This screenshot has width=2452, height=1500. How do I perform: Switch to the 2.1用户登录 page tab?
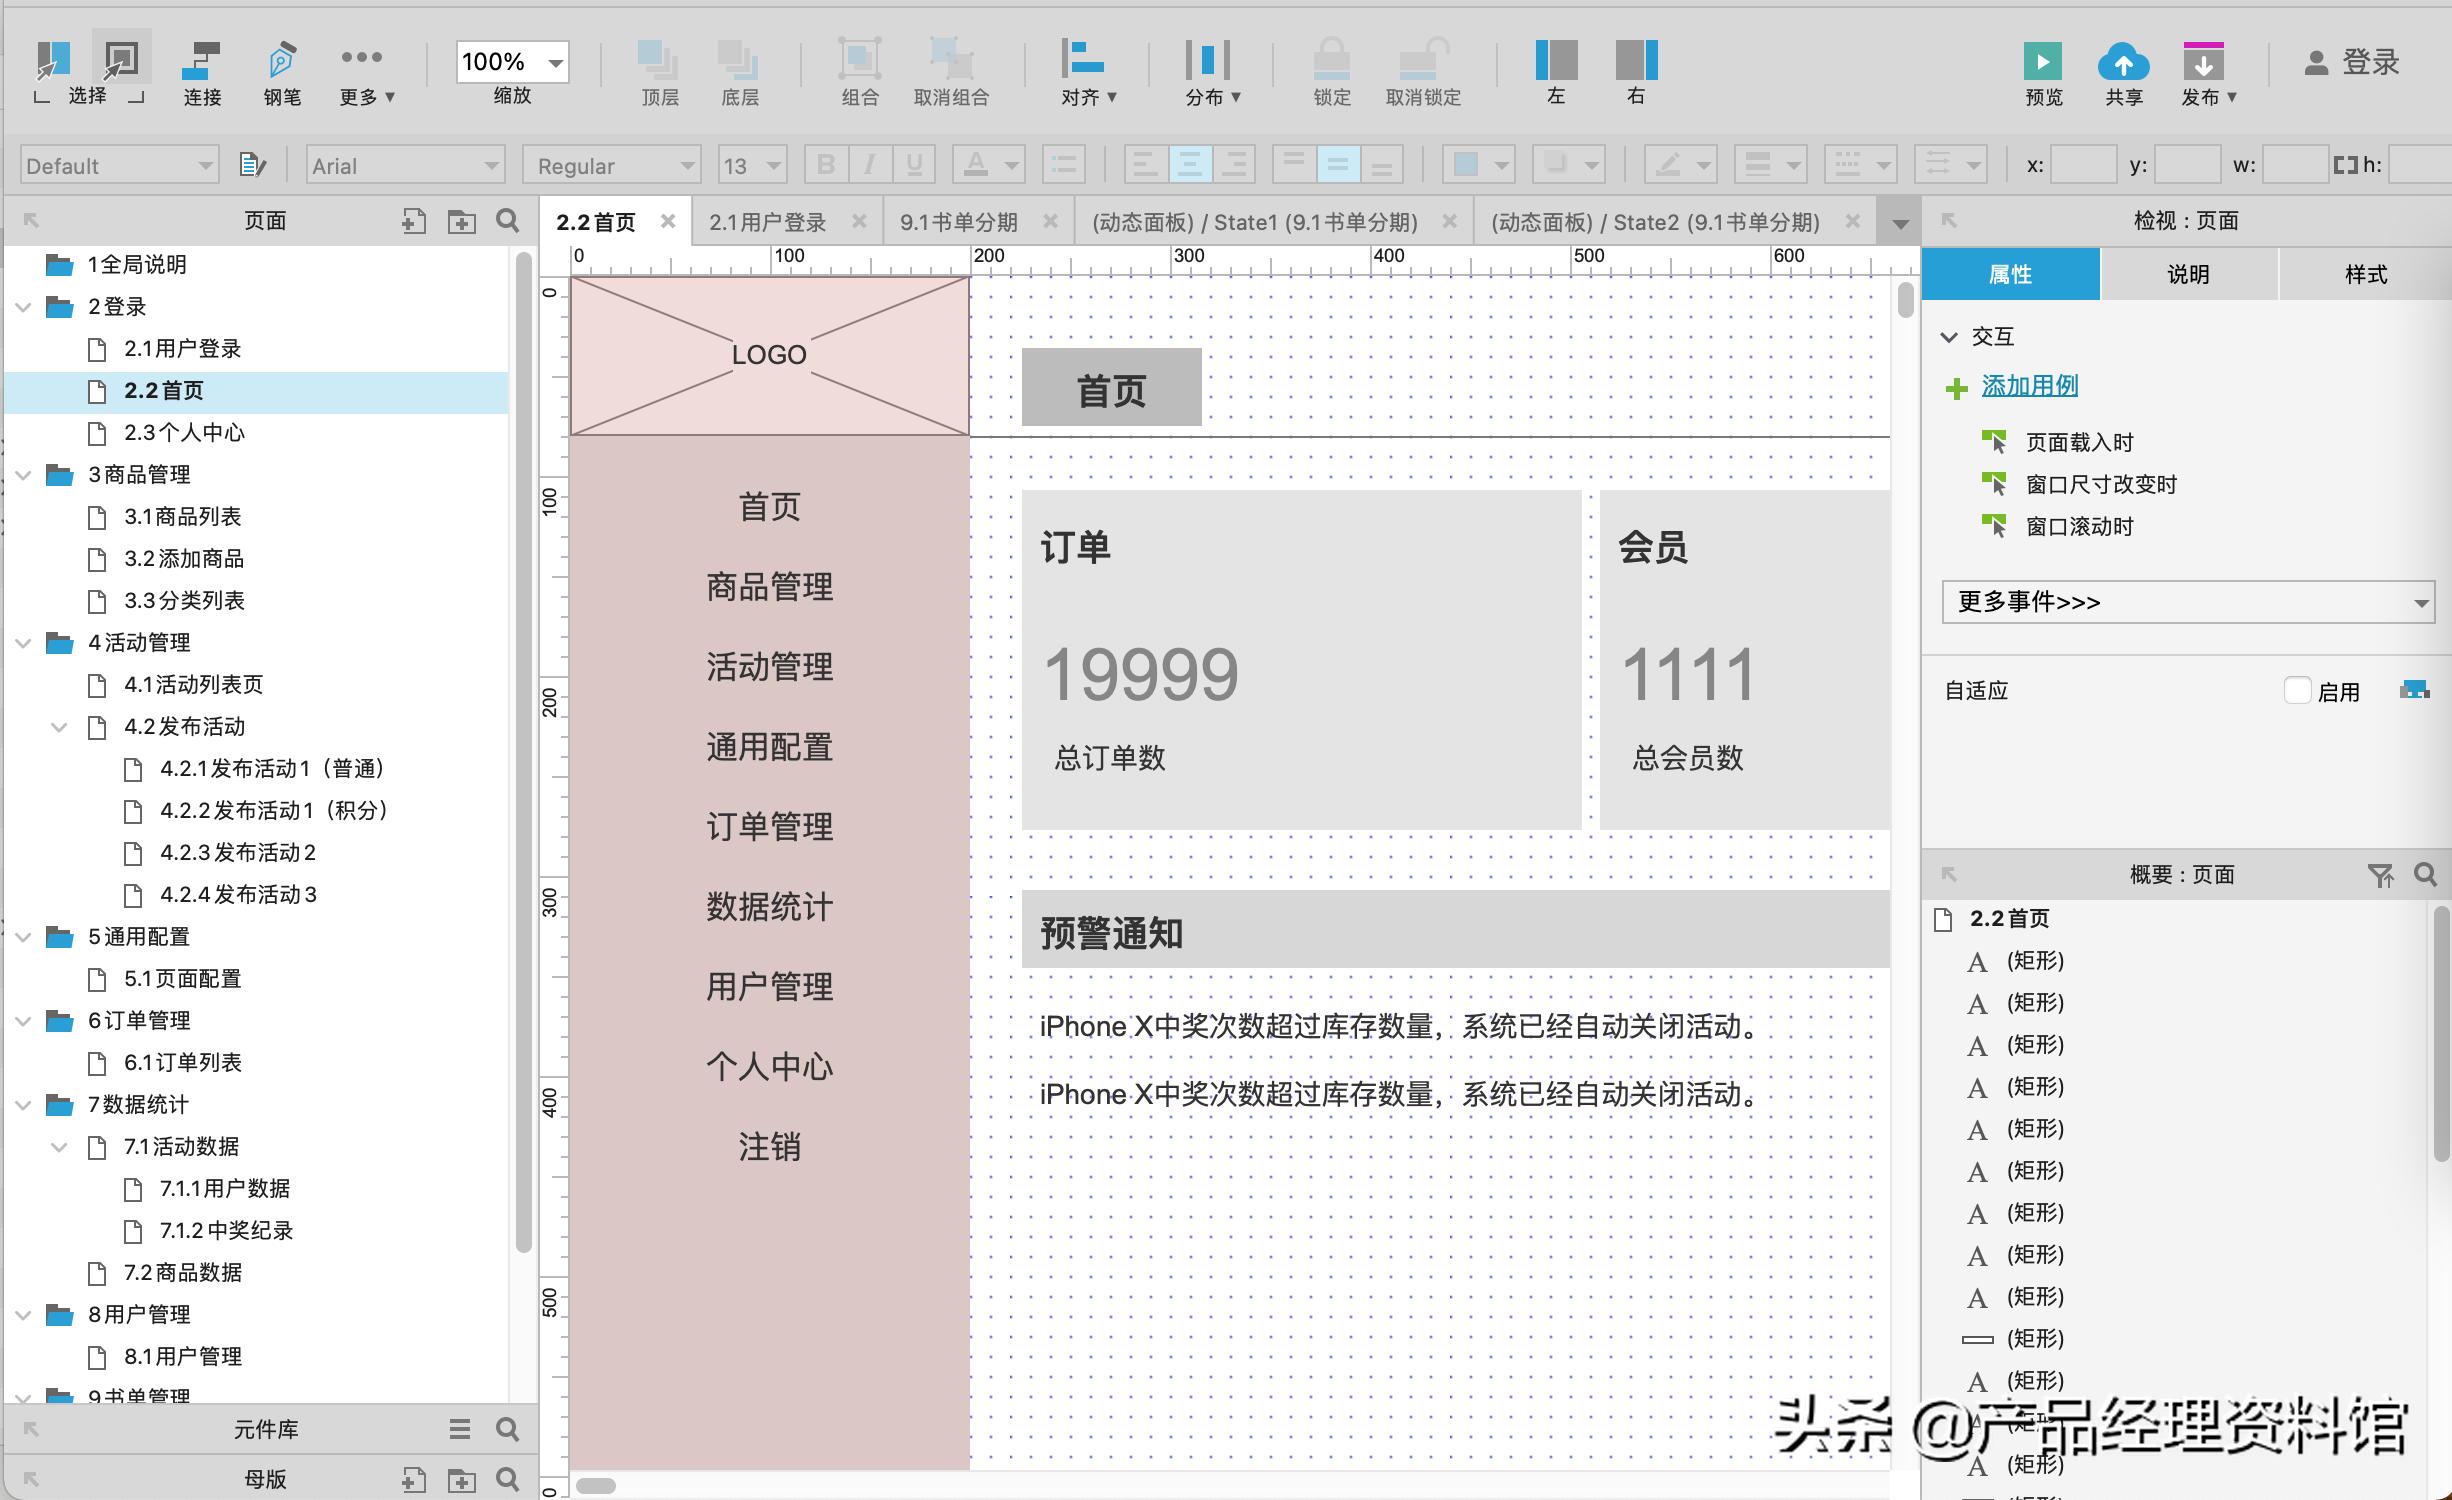click(767, 221)
